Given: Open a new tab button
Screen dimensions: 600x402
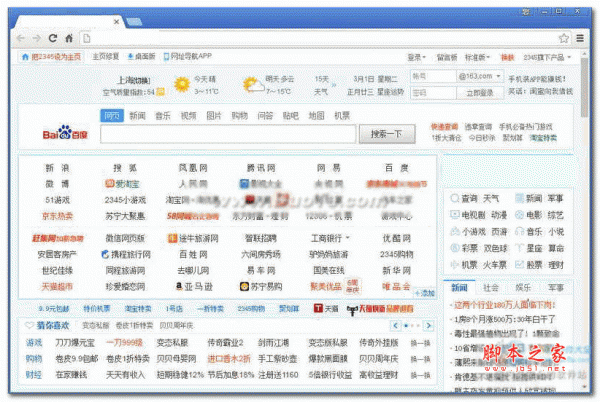Looking at the screenshot, I should point(134,22).
